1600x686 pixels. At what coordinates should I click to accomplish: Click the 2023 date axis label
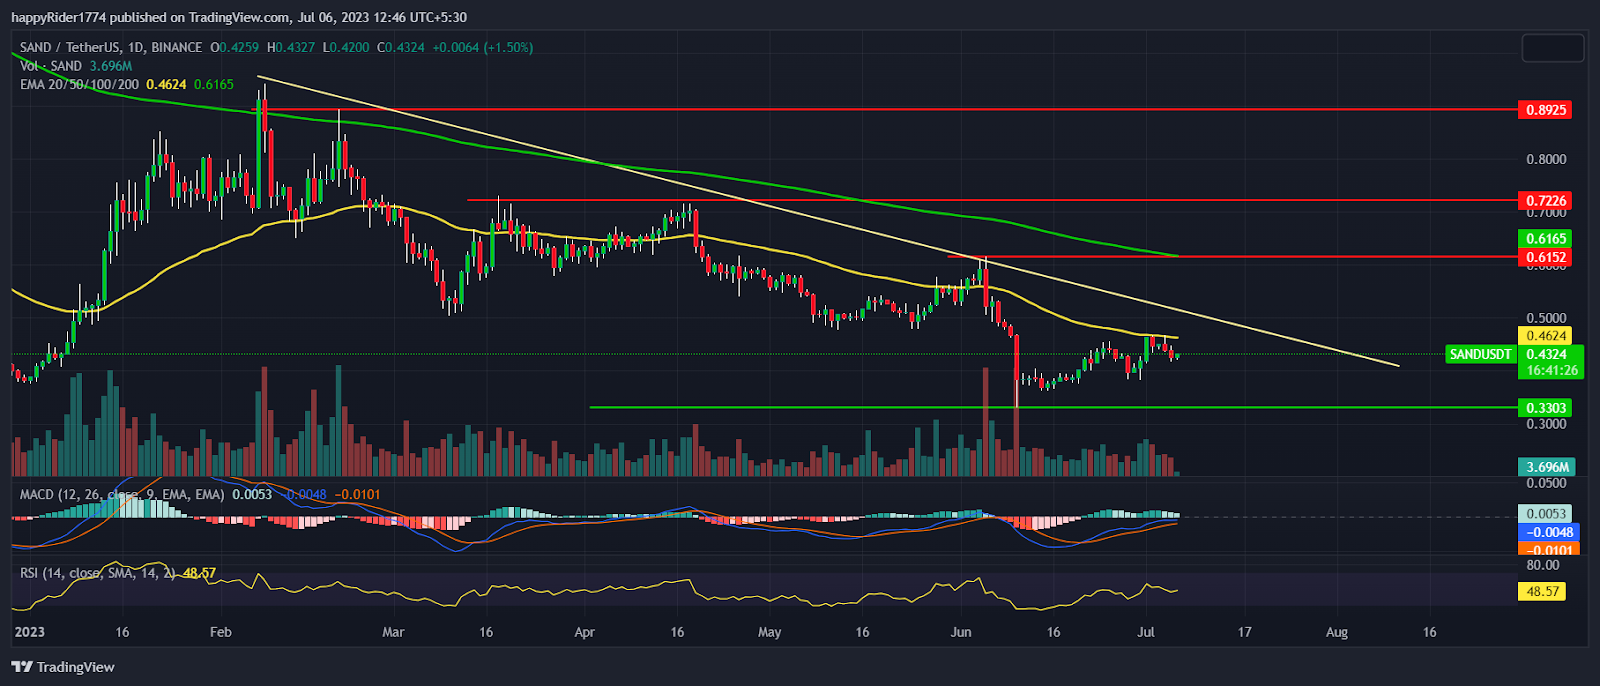[x=30, y=632]
